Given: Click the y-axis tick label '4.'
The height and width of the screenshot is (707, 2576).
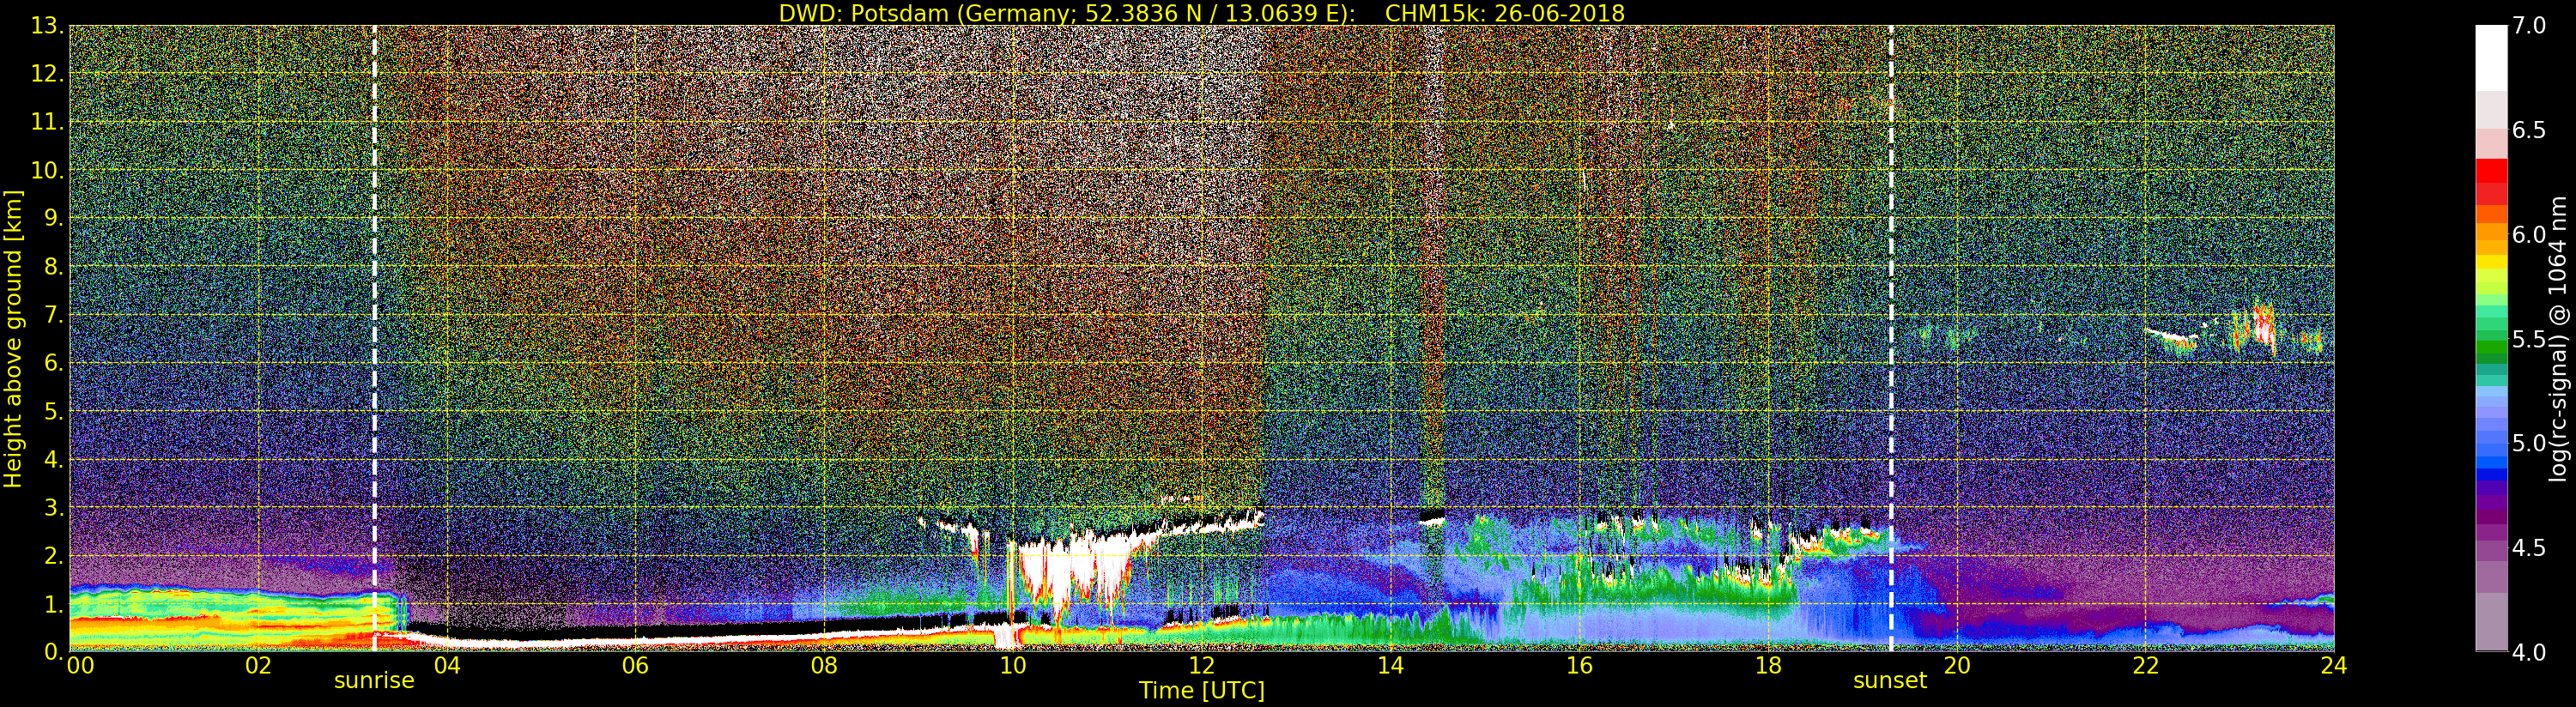Looking at the screenshot, I should (x=54, y=460).
